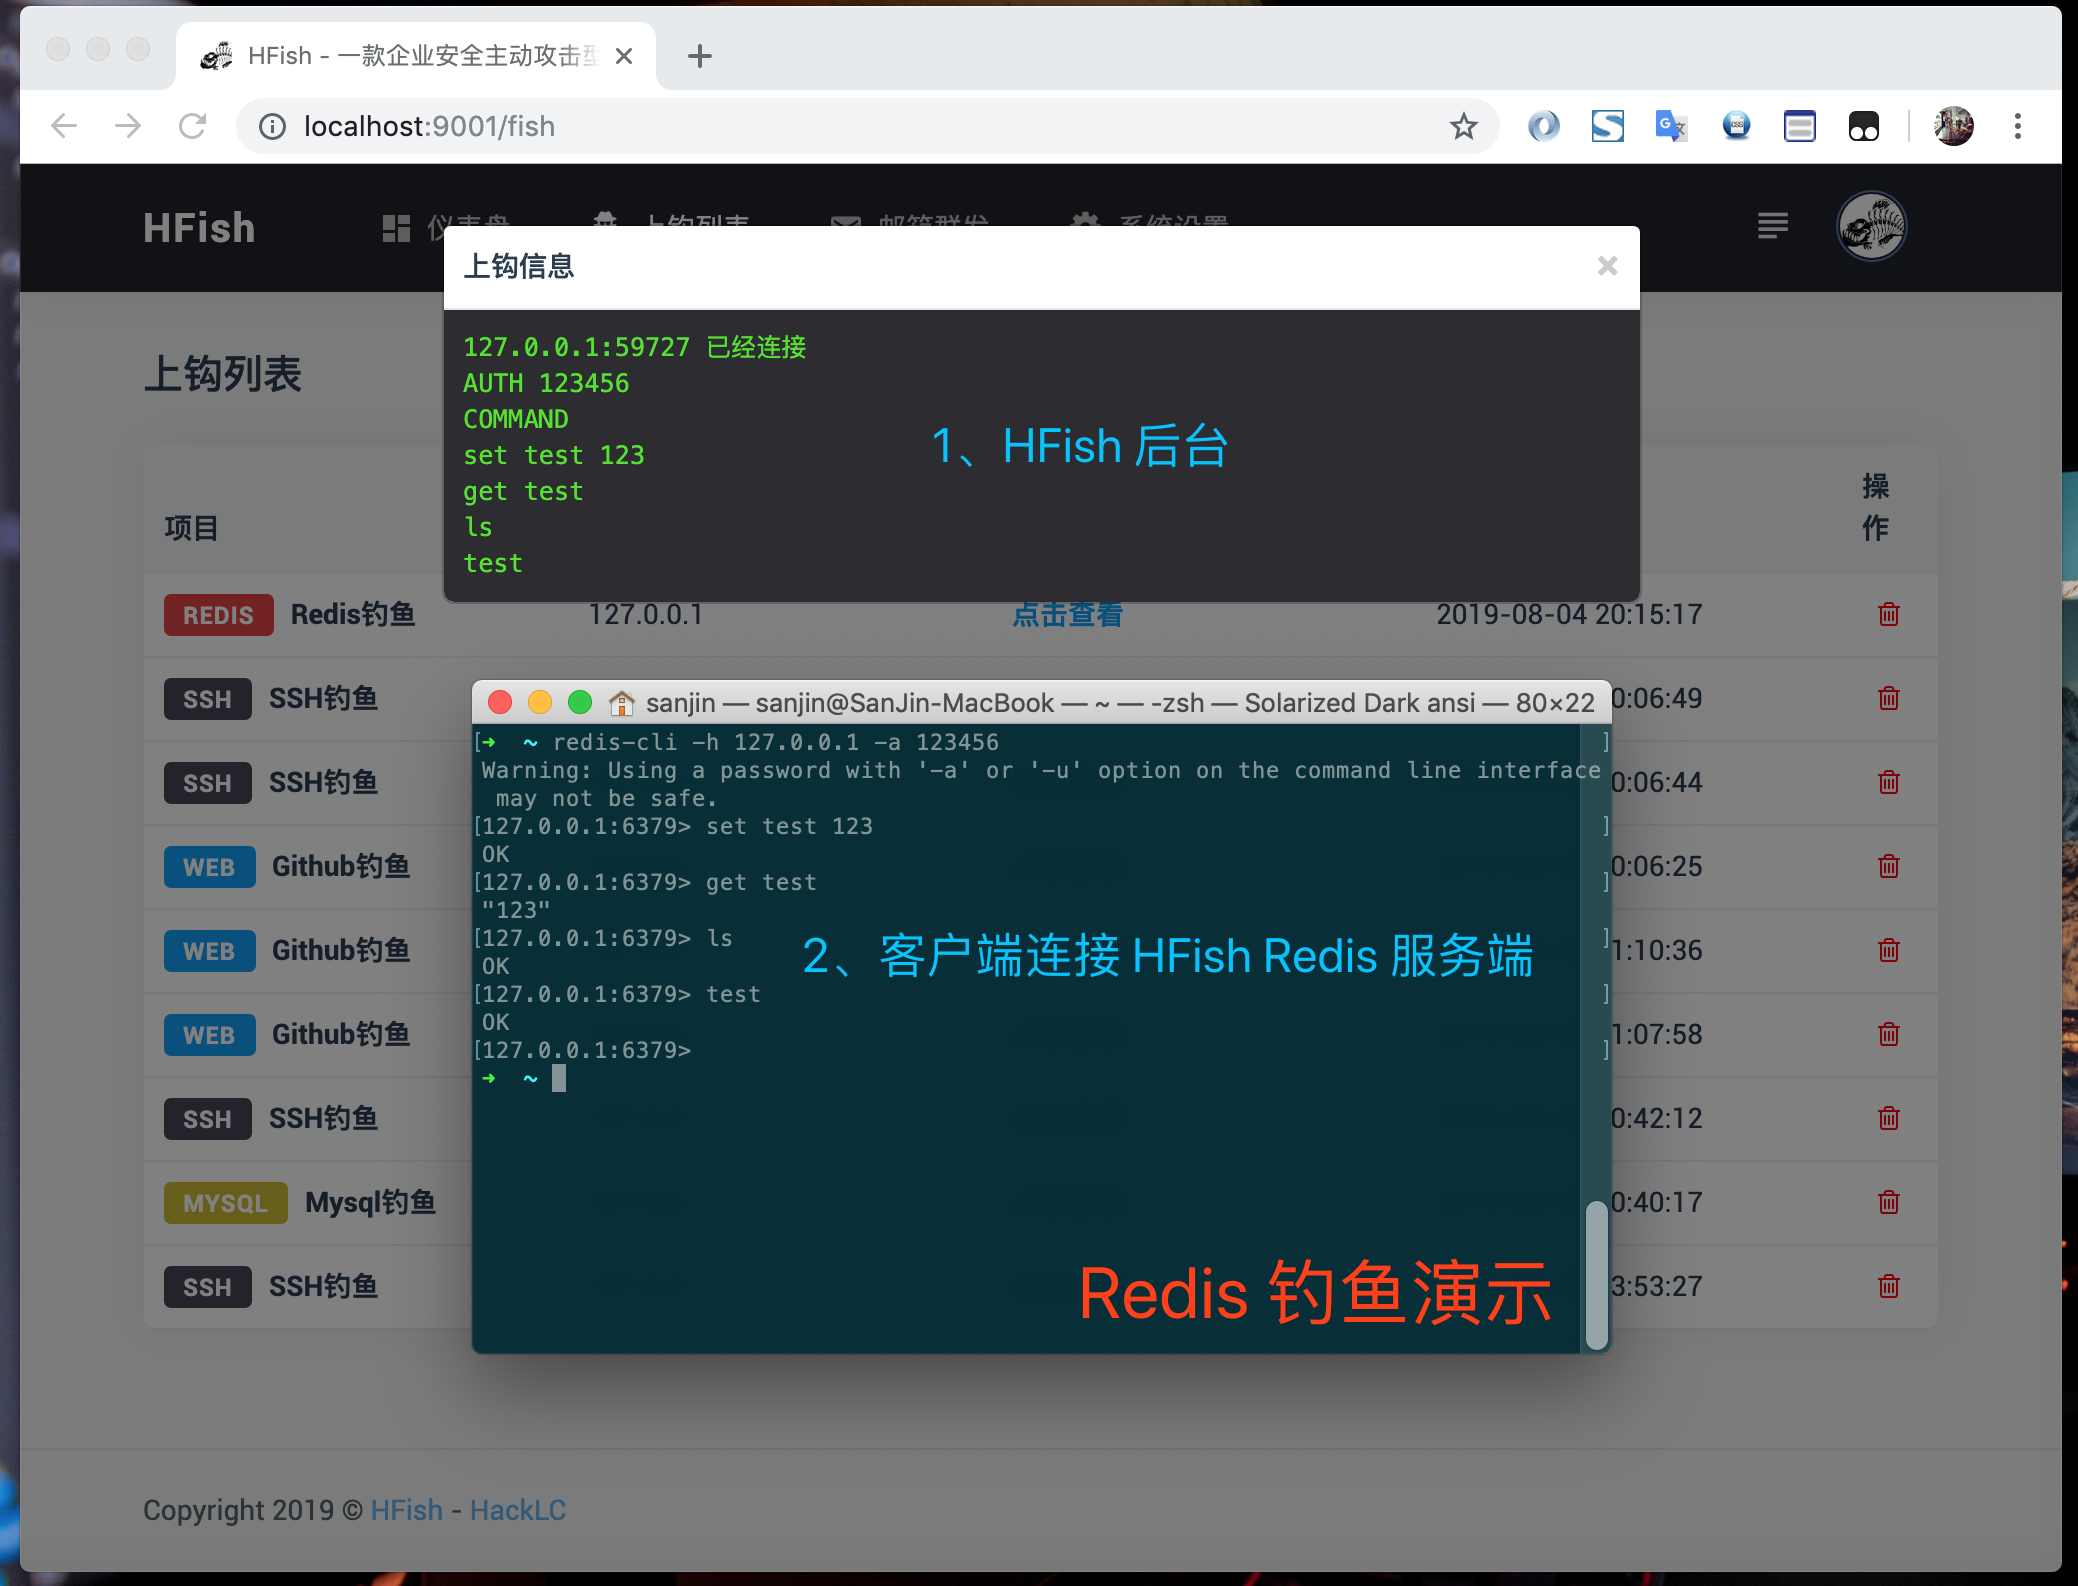Click trash icon on the Mysql钓鱼 row
Viewport: 2078px width, 1586px height.
tap(1888, 1202)
